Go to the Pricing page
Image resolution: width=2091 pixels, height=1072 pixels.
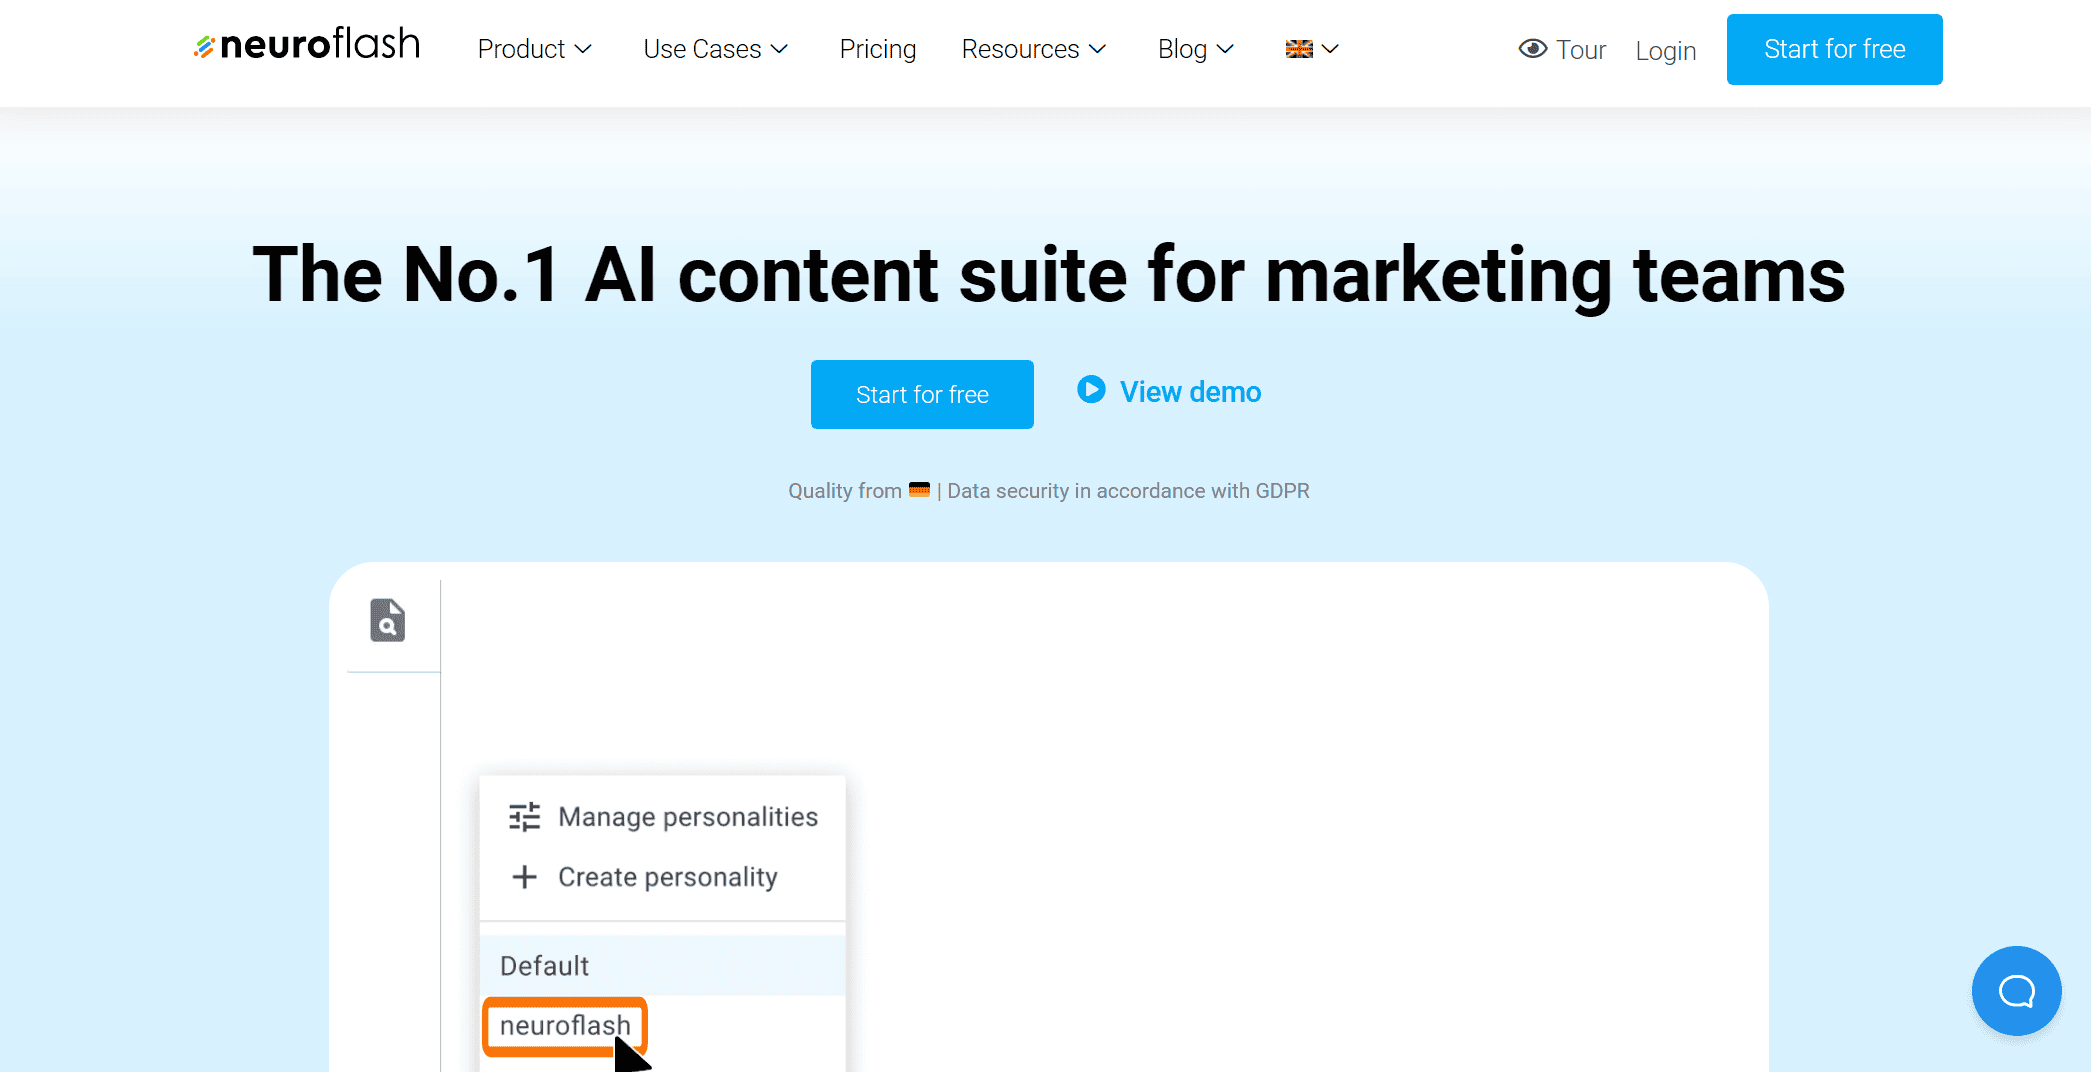tap(878, 49)
